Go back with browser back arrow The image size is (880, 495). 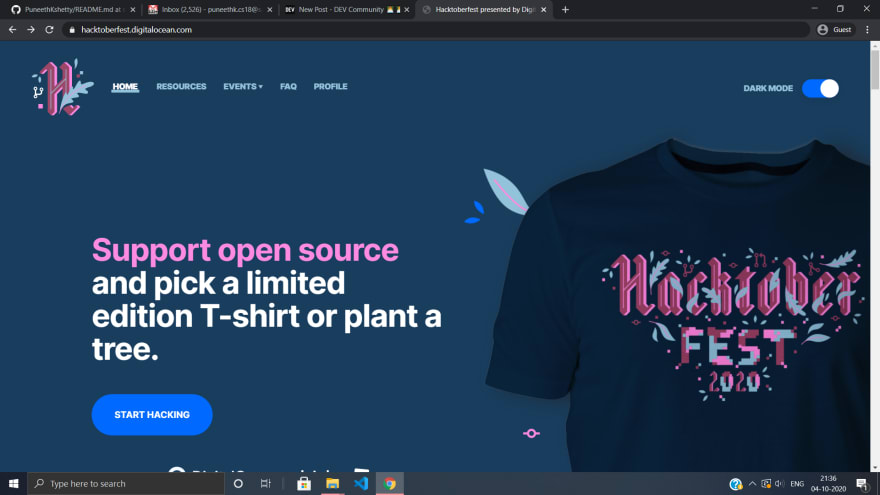coord(12,30)
